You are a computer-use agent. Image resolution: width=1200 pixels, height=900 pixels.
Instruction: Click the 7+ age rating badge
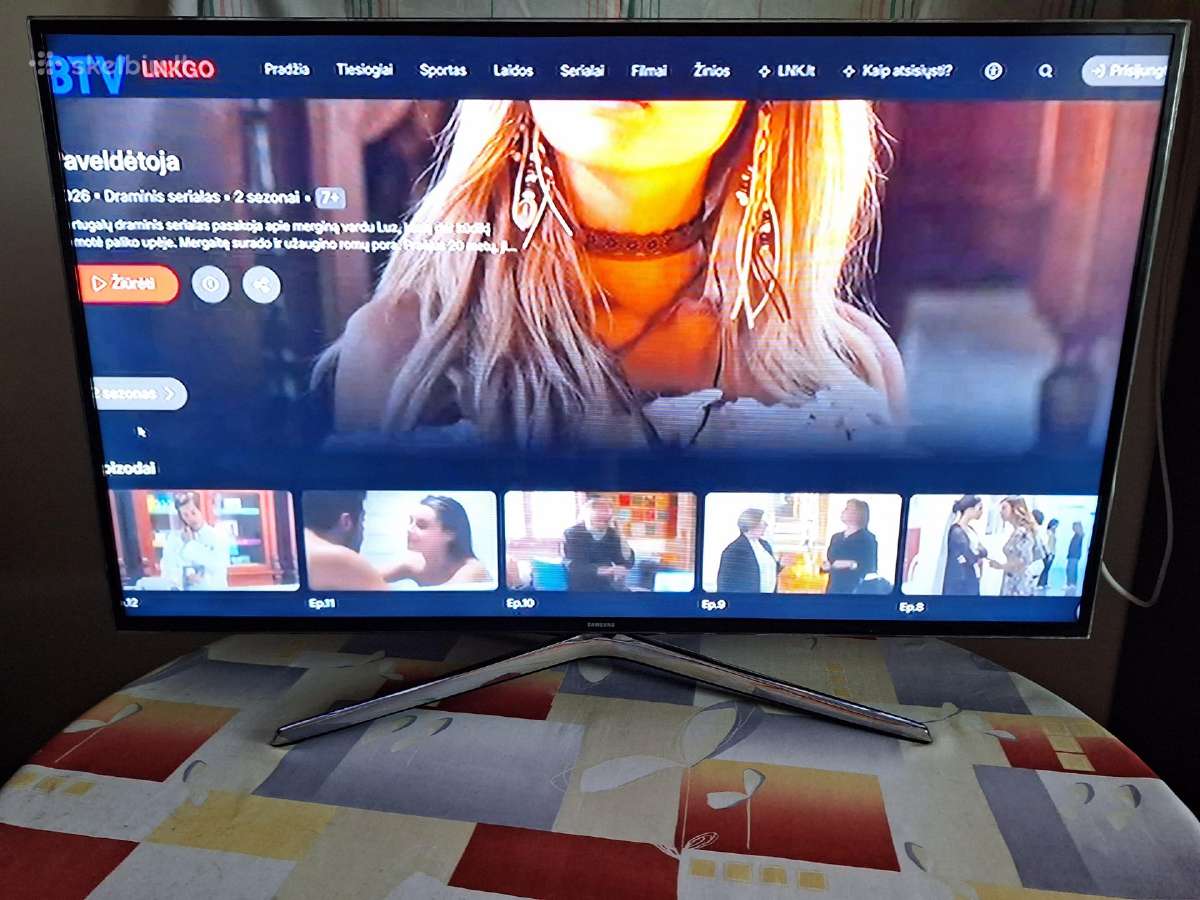coord(331,197)
